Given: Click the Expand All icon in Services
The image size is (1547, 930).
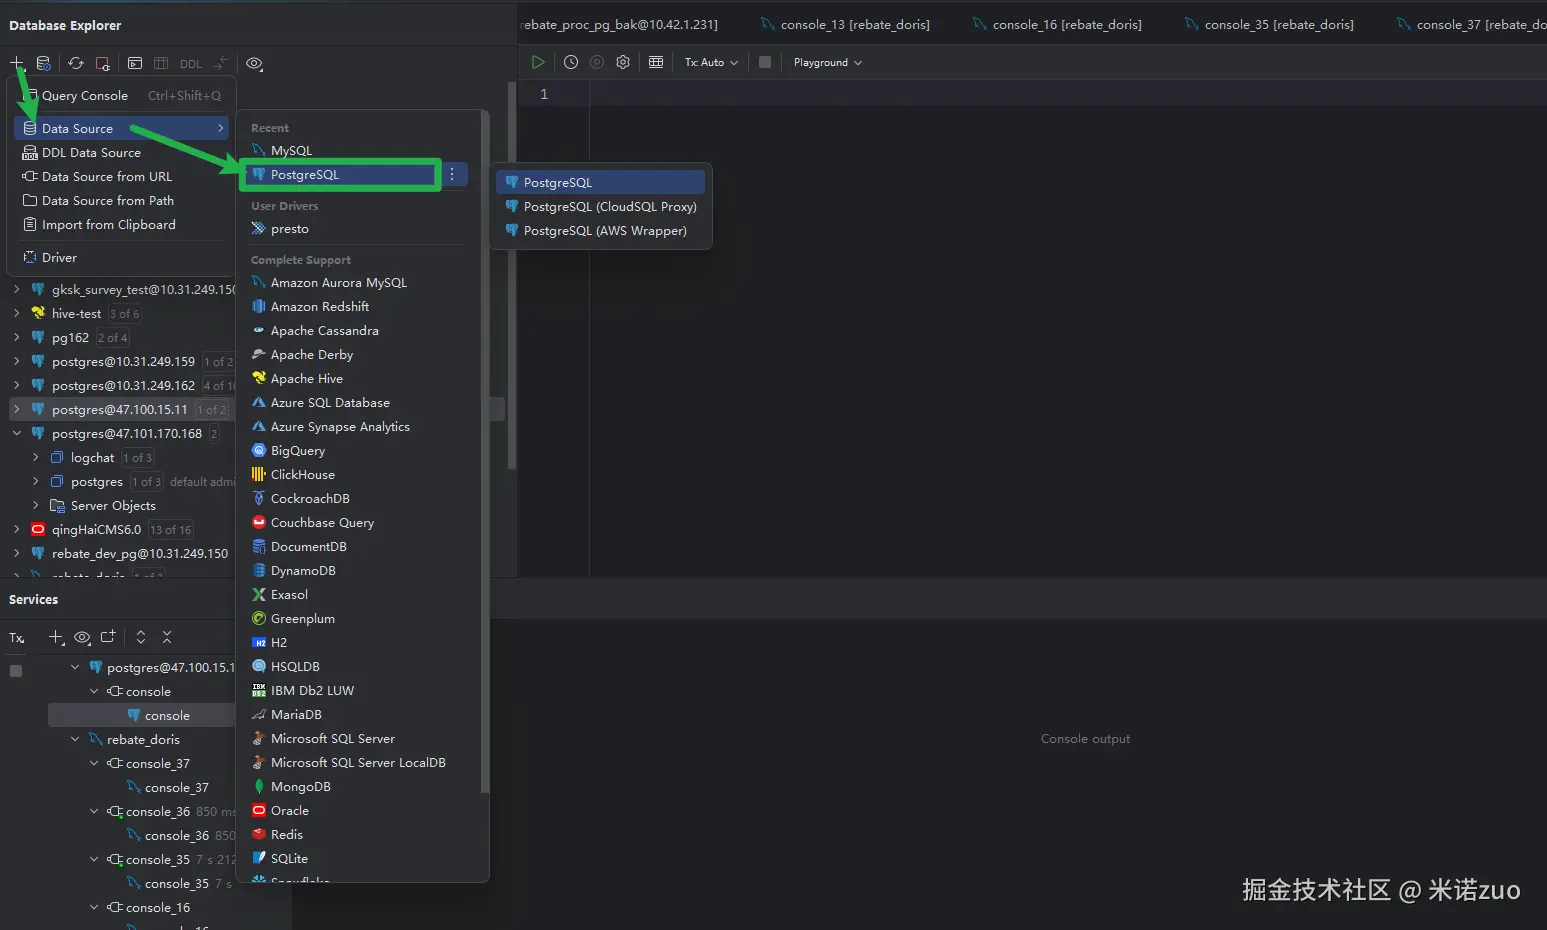Looking at the screenshot, I should click(x=141, y=637).
